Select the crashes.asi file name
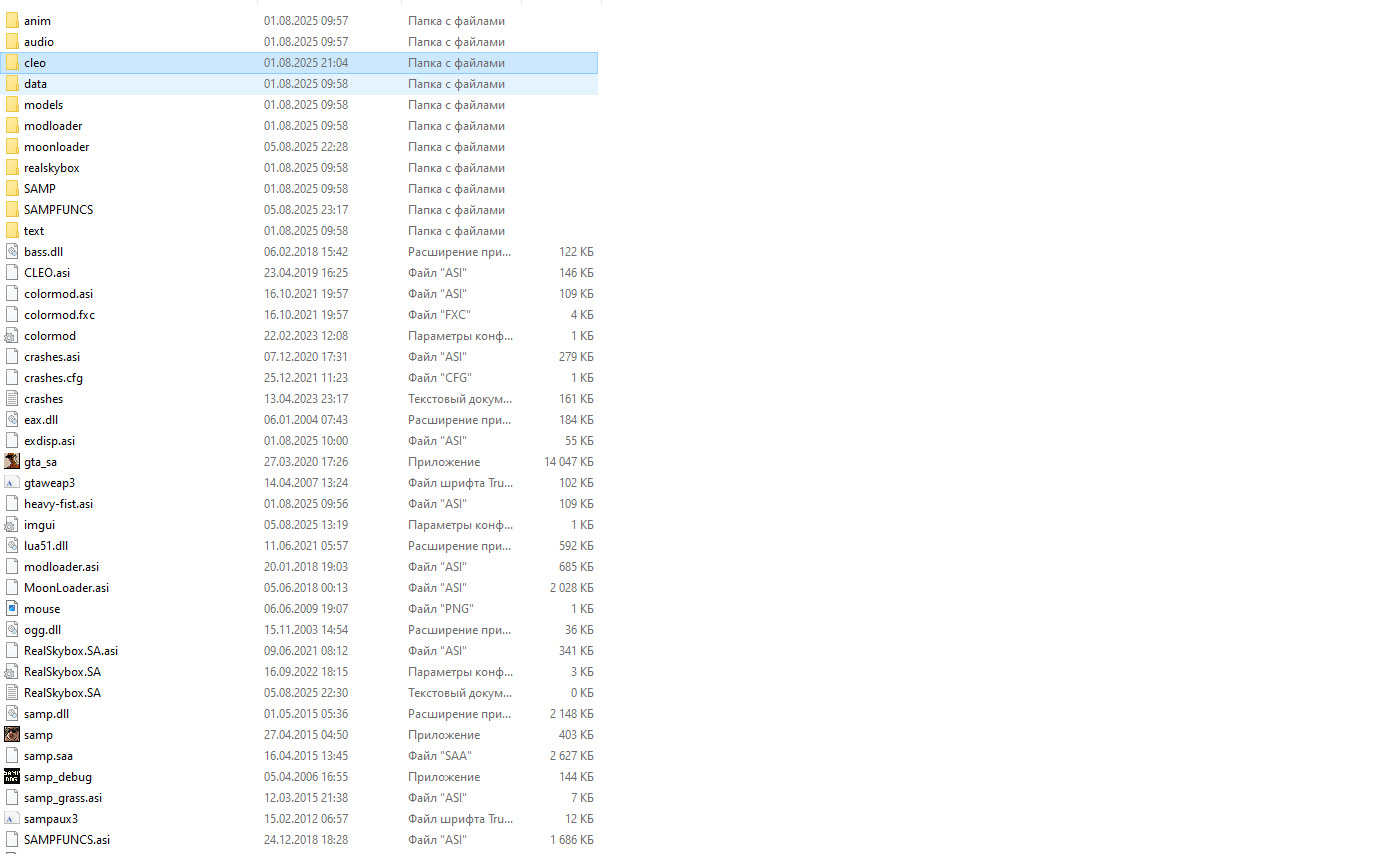The image size is (1384, 854). pyautogui.click(x=52, y=357)
